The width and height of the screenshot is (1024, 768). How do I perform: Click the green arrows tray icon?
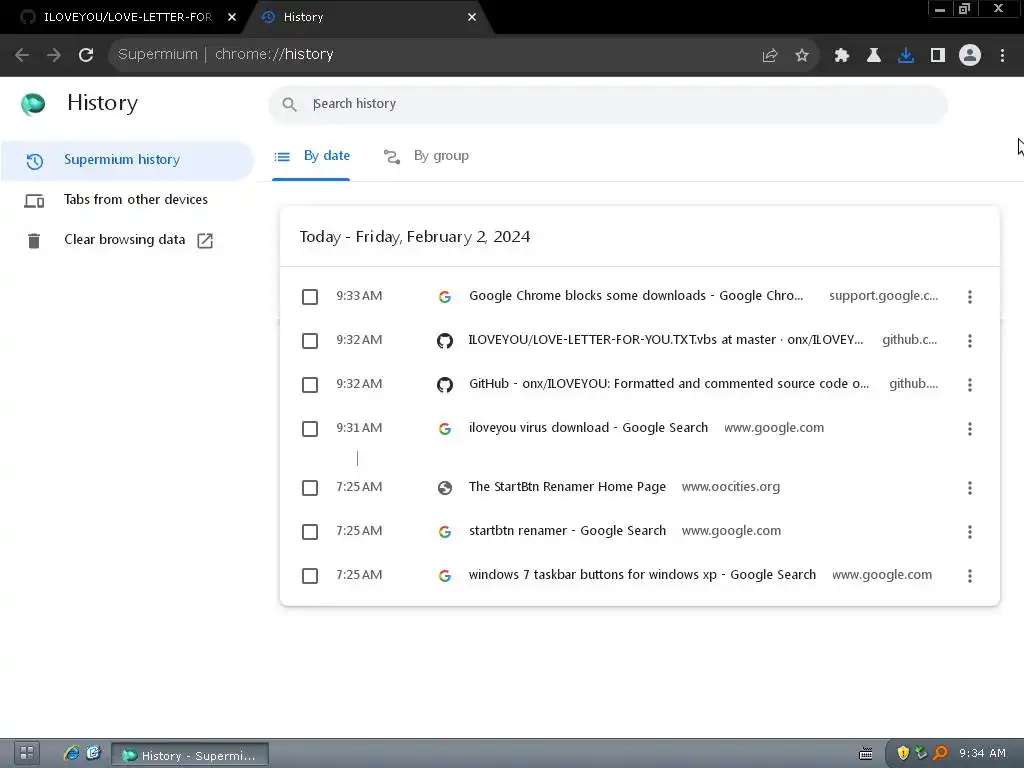click(921, 753)
